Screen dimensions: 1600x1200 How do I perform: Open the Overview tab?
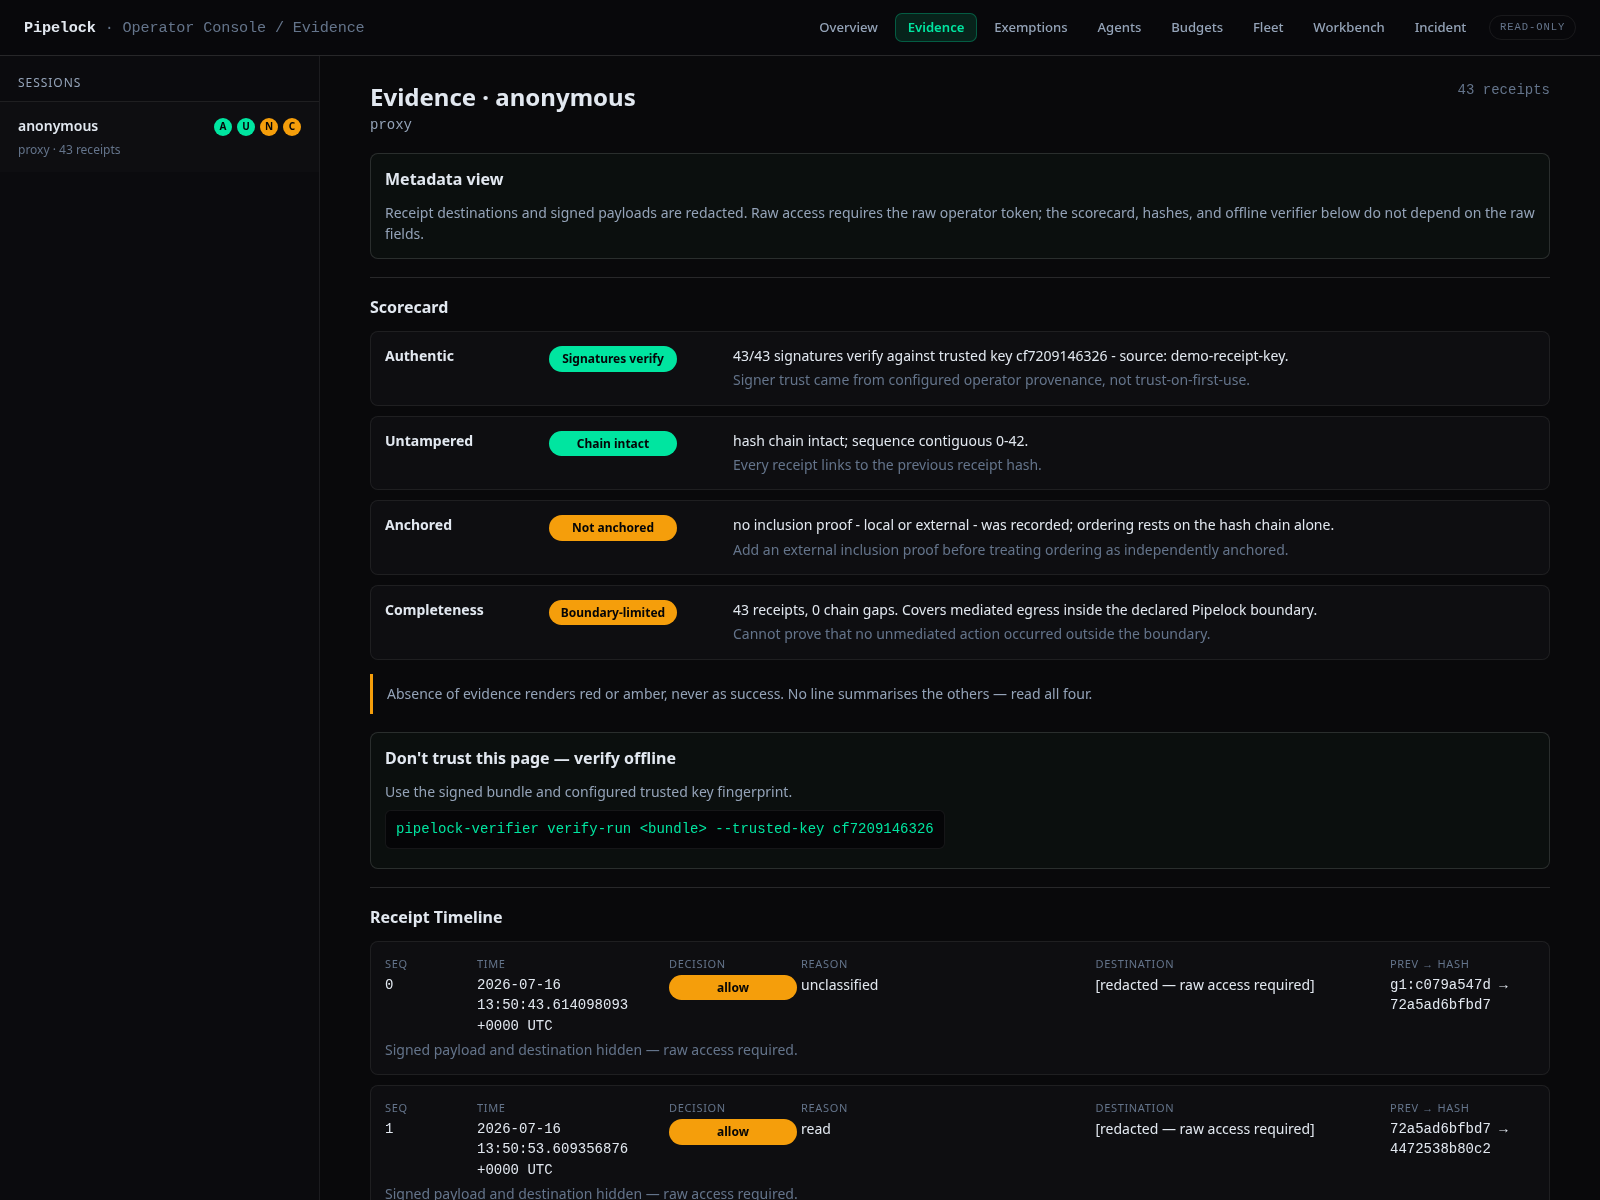coord(848,28)
